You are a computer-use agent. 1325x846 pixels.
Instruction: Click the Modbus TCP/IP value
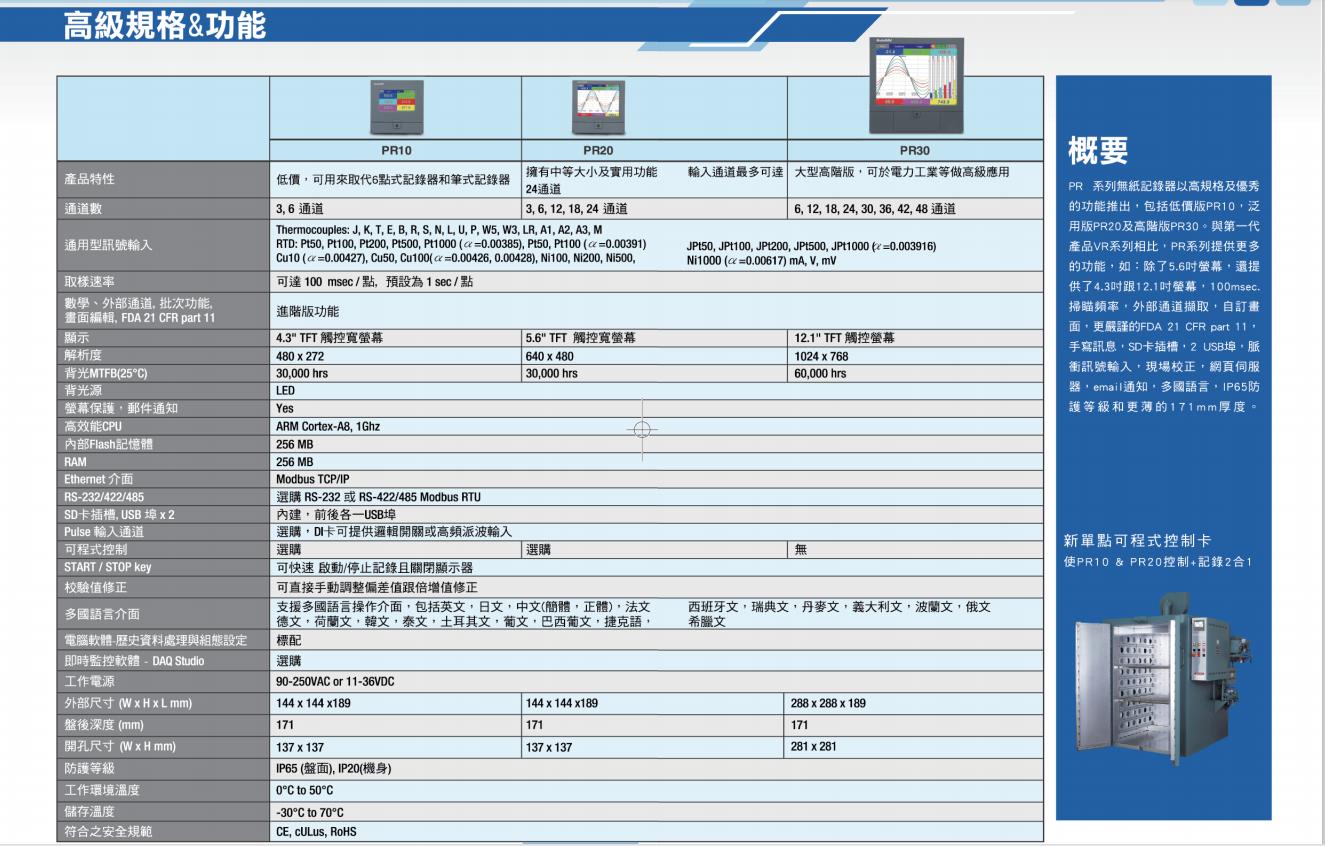click(x=311, y=479)
